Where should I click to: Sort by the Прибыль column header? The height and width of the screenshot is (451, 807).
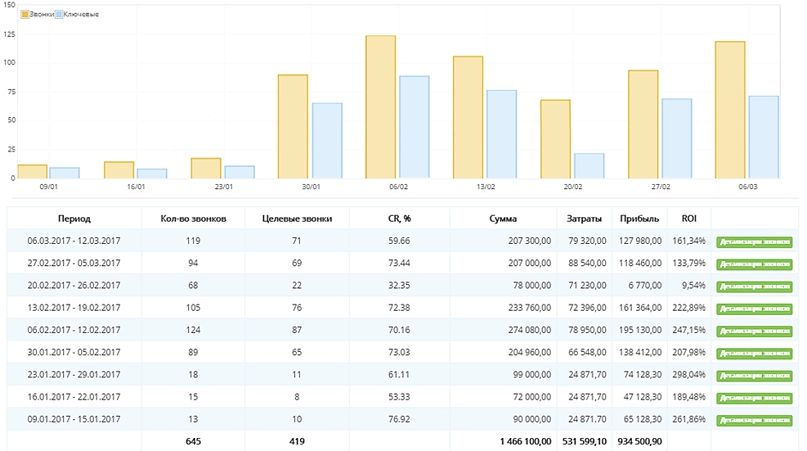[639, 219]
